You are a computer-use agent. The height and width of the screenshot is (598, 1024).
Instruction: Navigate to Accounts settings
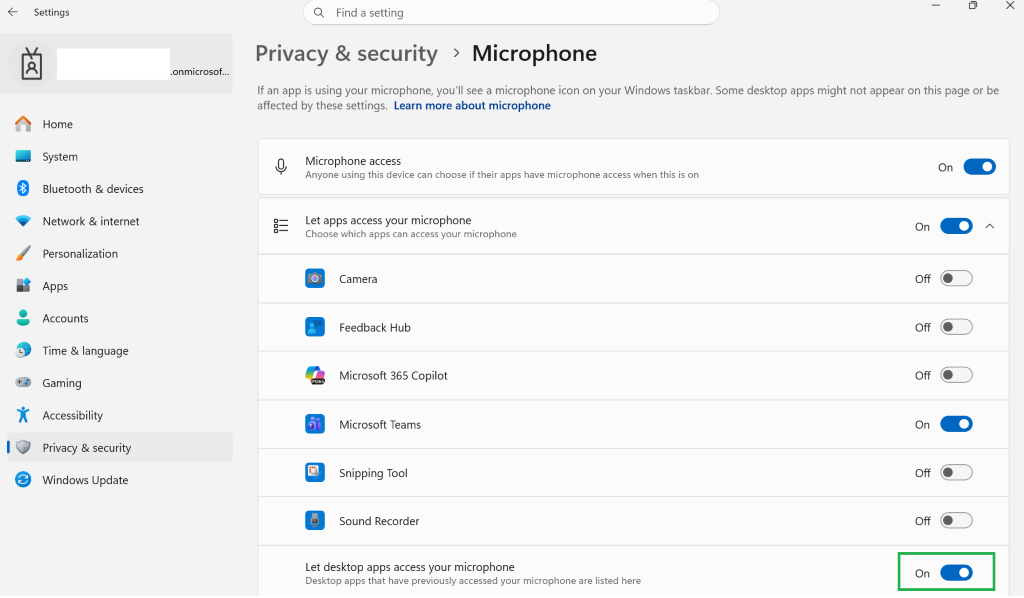click(65, 319)
